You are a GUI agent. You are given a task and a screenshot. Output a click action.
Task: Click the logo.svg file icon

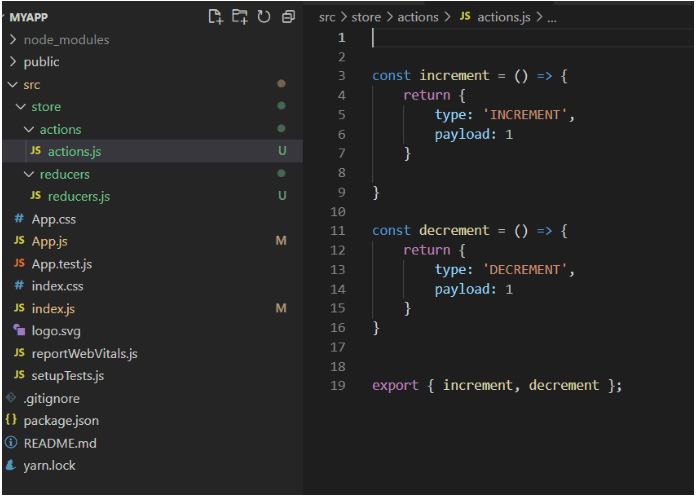pyautogui.click(x=19, y=331)
